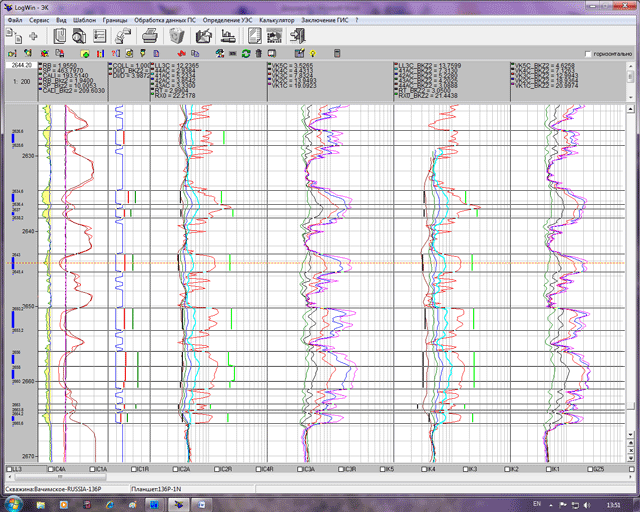Open the Обработка данных ПС menu

point(165,20)
